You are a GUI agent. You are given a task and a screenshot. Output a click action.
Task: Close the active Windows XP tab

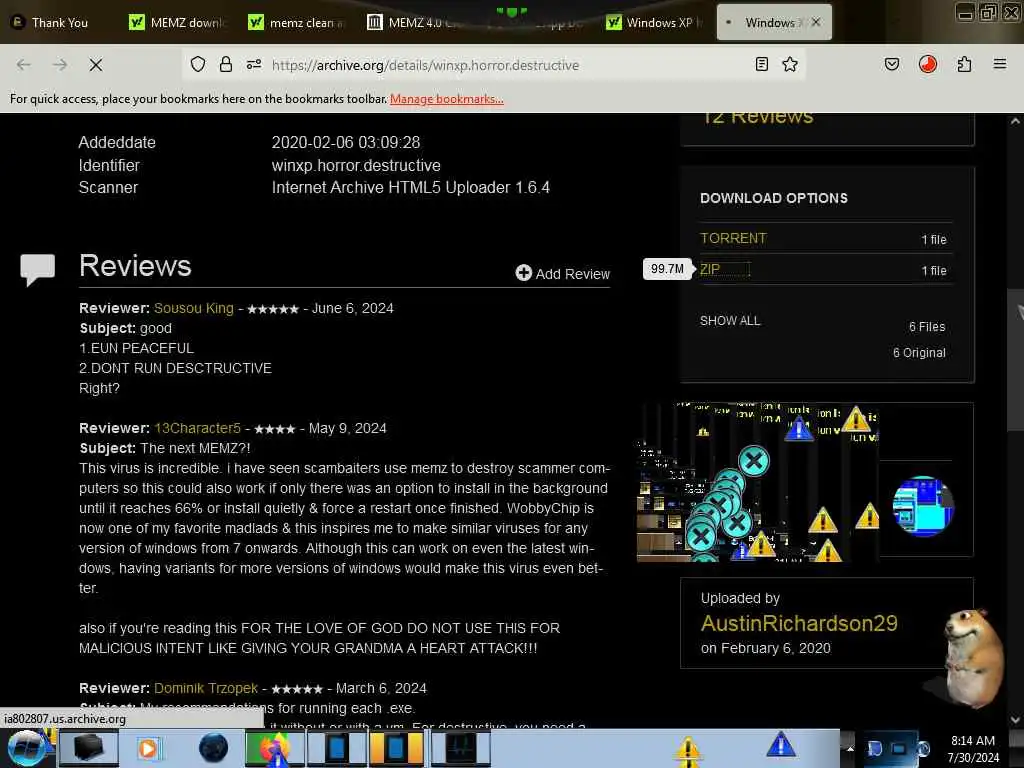click(816, 22)
